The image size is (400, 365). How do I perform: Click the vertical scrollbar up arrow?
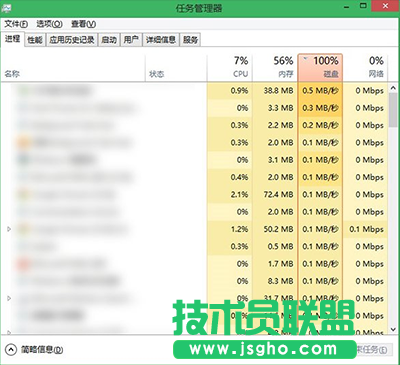pyautogui.click(x=393, y=87)
